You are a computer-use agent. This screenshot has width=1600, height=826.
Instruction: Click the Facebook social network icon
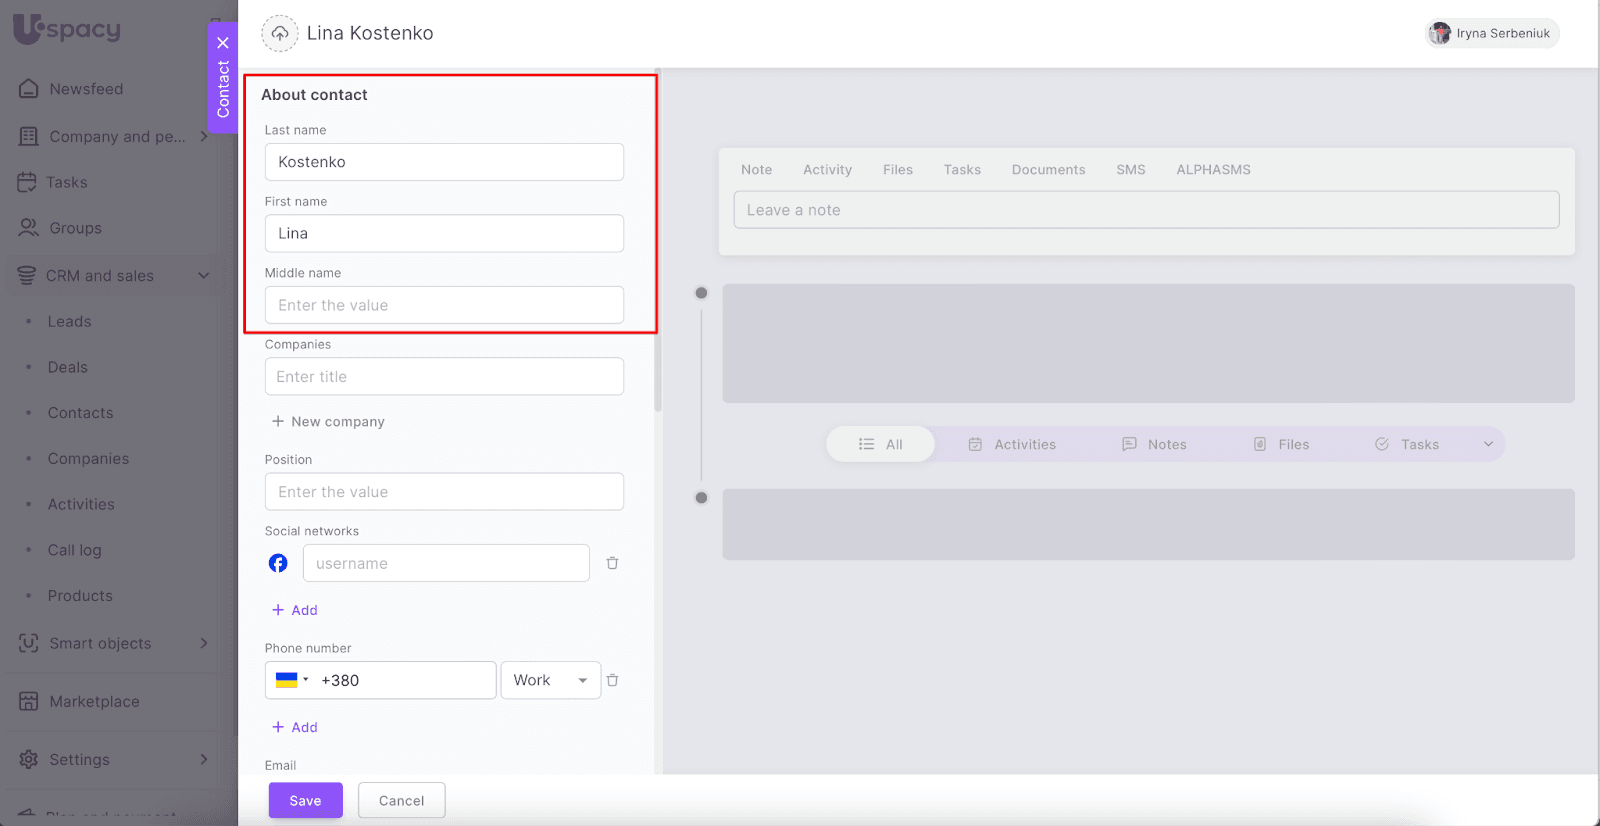278,563
